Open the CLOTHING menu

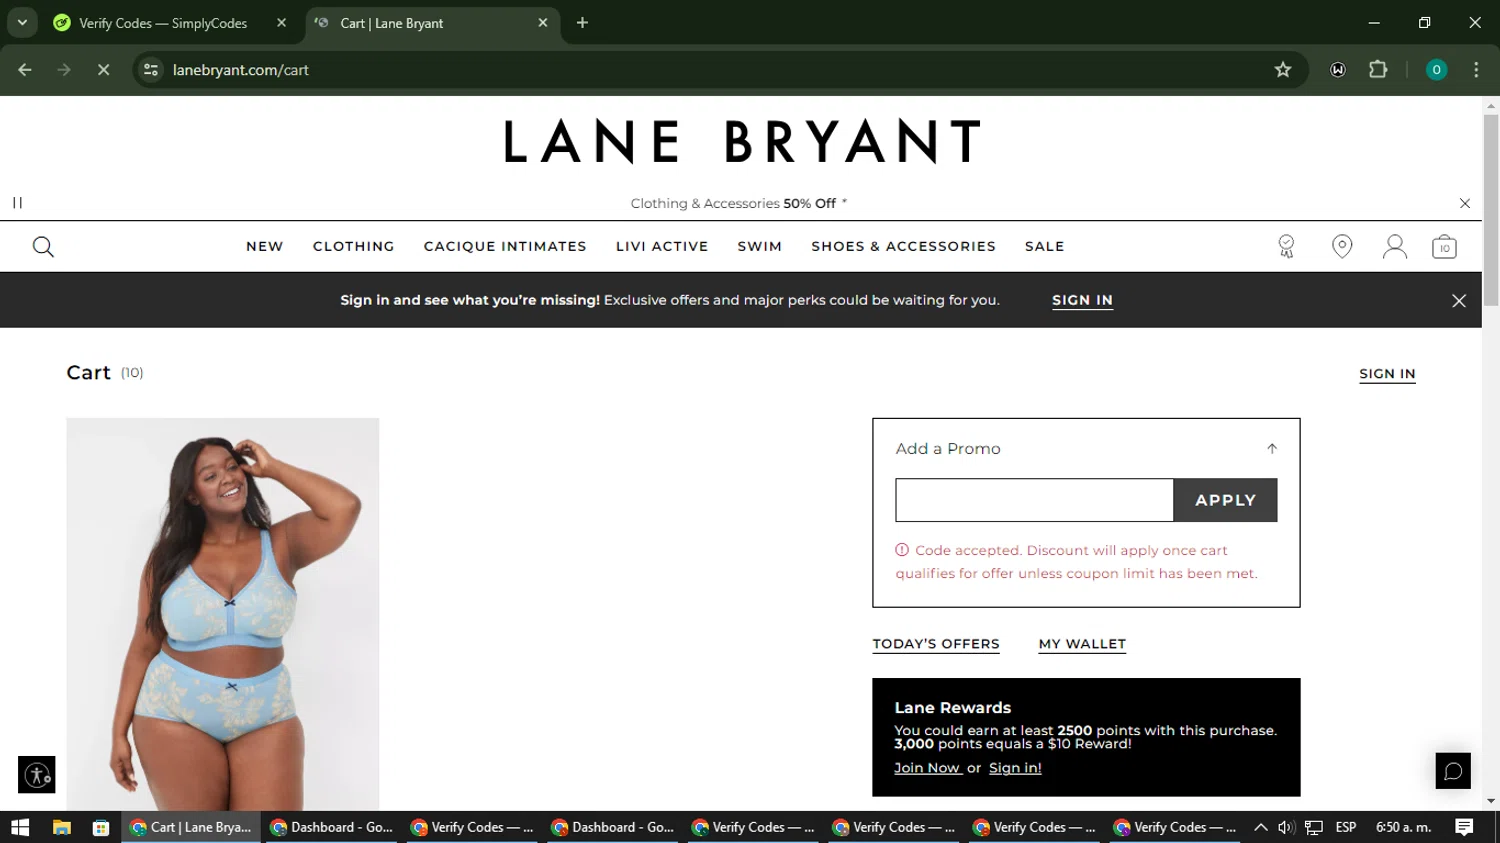[354, 246]
